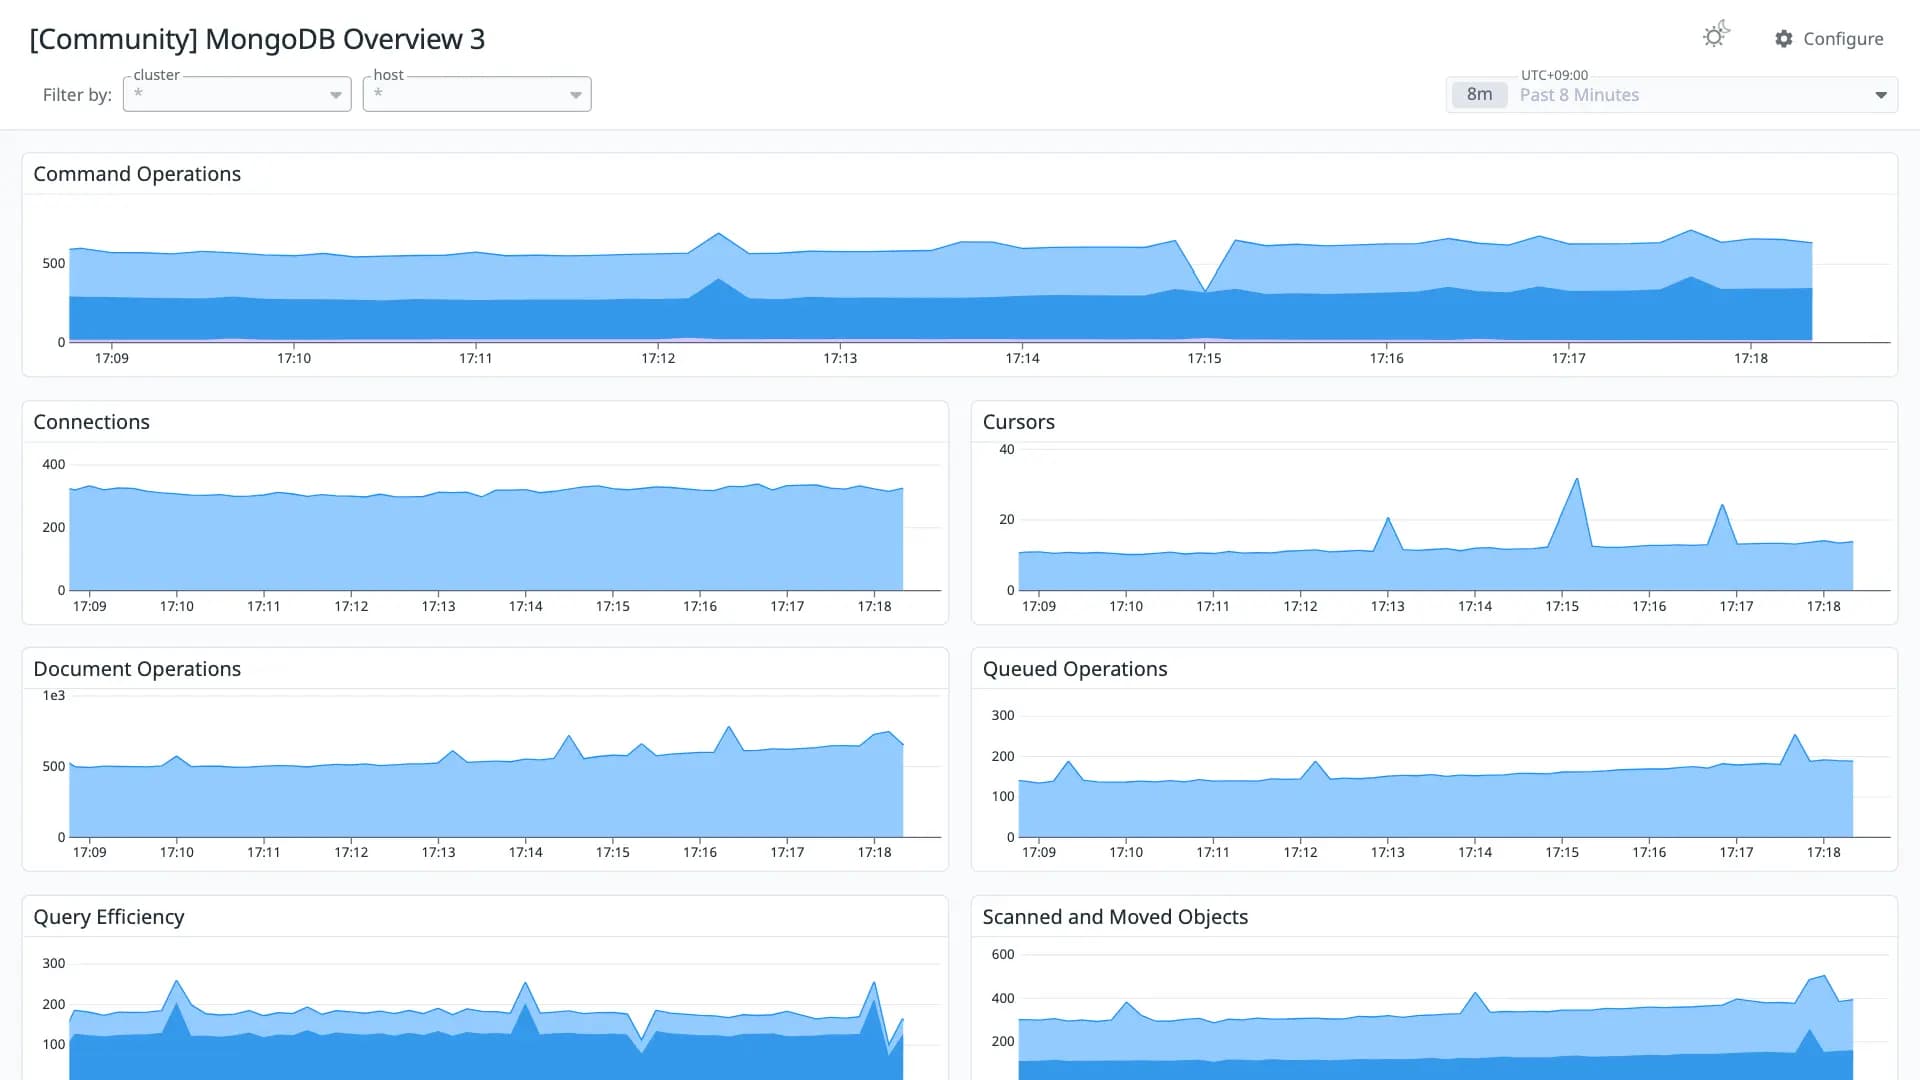Click the highest Cursors spike near 17:15
Viewport: 1920px width, 1080px height.
tap(1577, 479)
